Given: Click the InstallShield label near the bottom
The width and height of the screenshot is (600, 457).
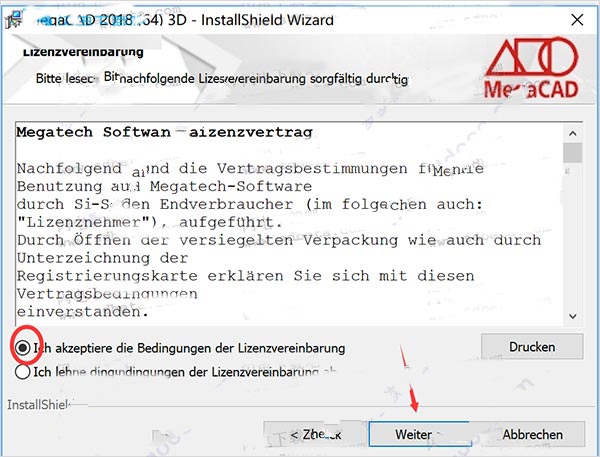Looking at the screenshot, I should coord(39,405).
